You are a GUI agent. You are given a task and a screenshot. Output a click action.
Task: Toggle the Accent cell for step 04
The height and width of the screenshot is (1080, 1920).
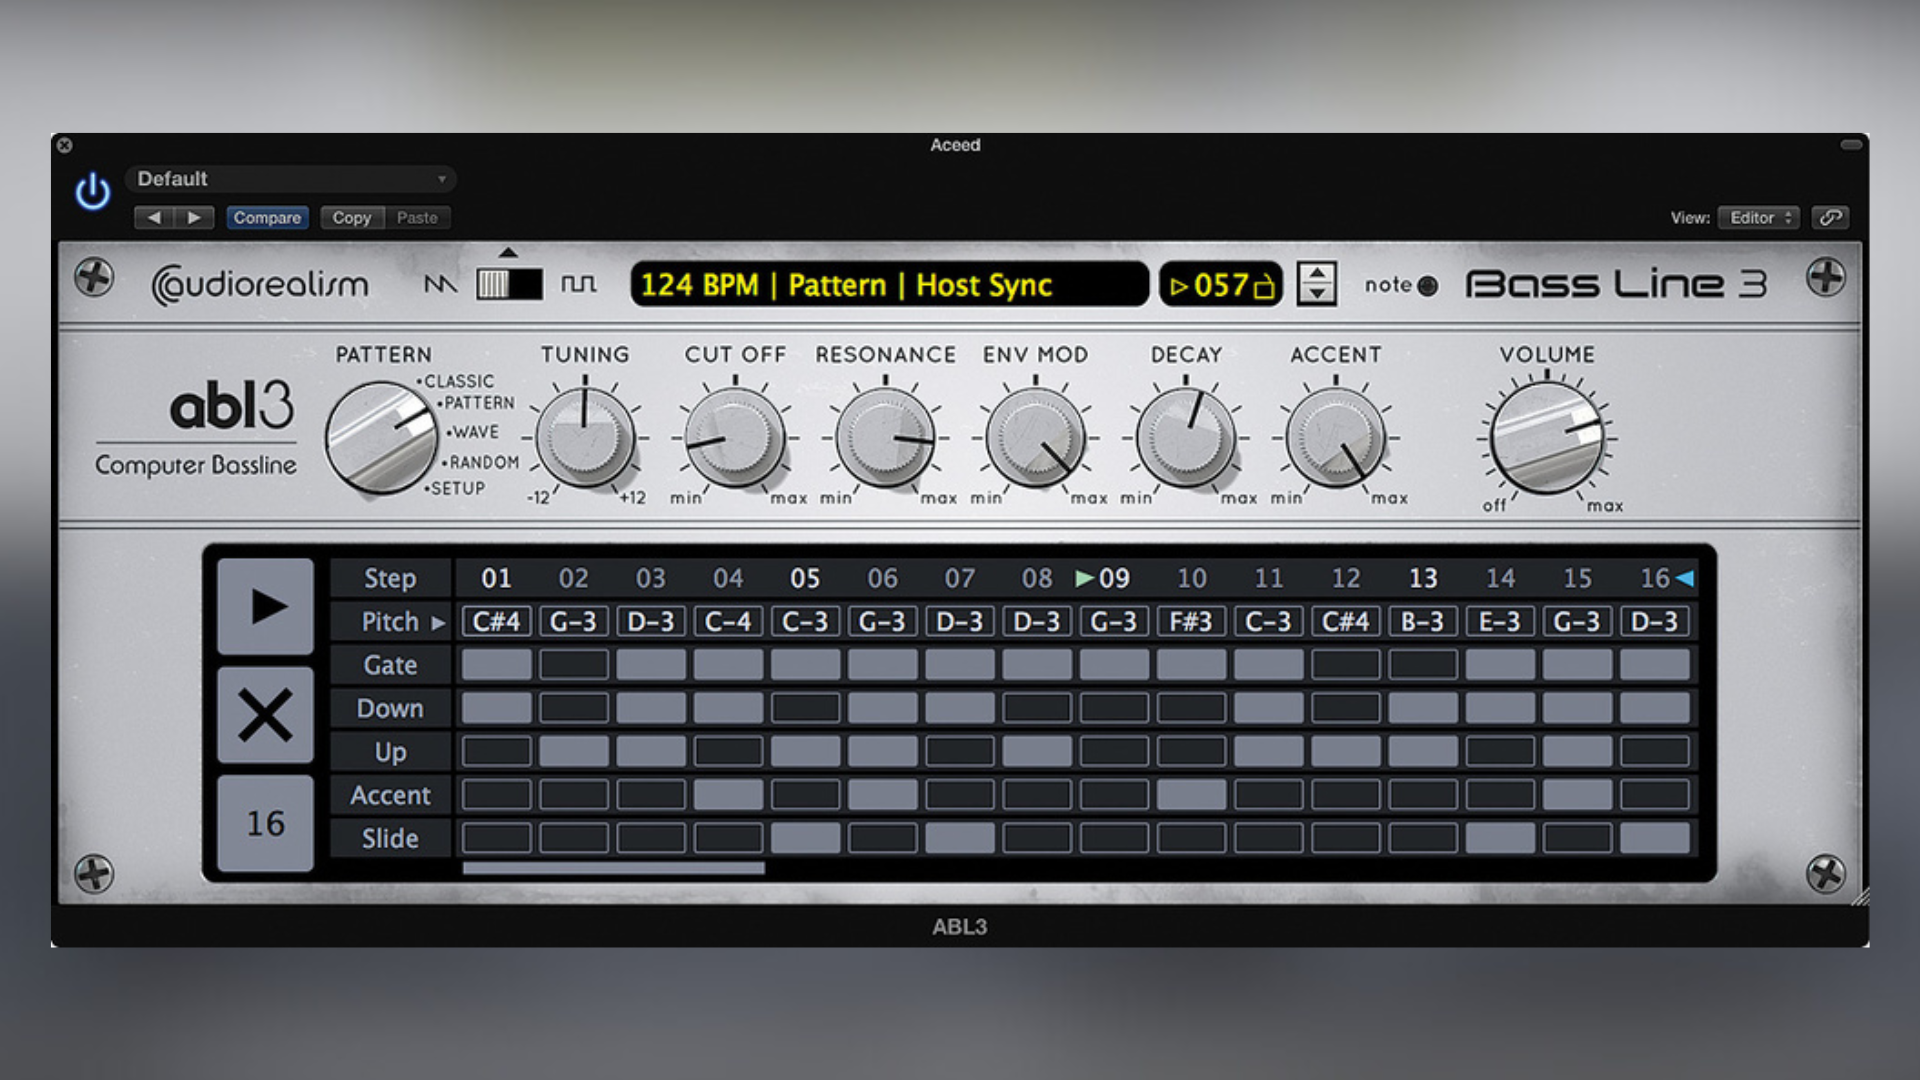pyautogui.click(x=727, y=795)
